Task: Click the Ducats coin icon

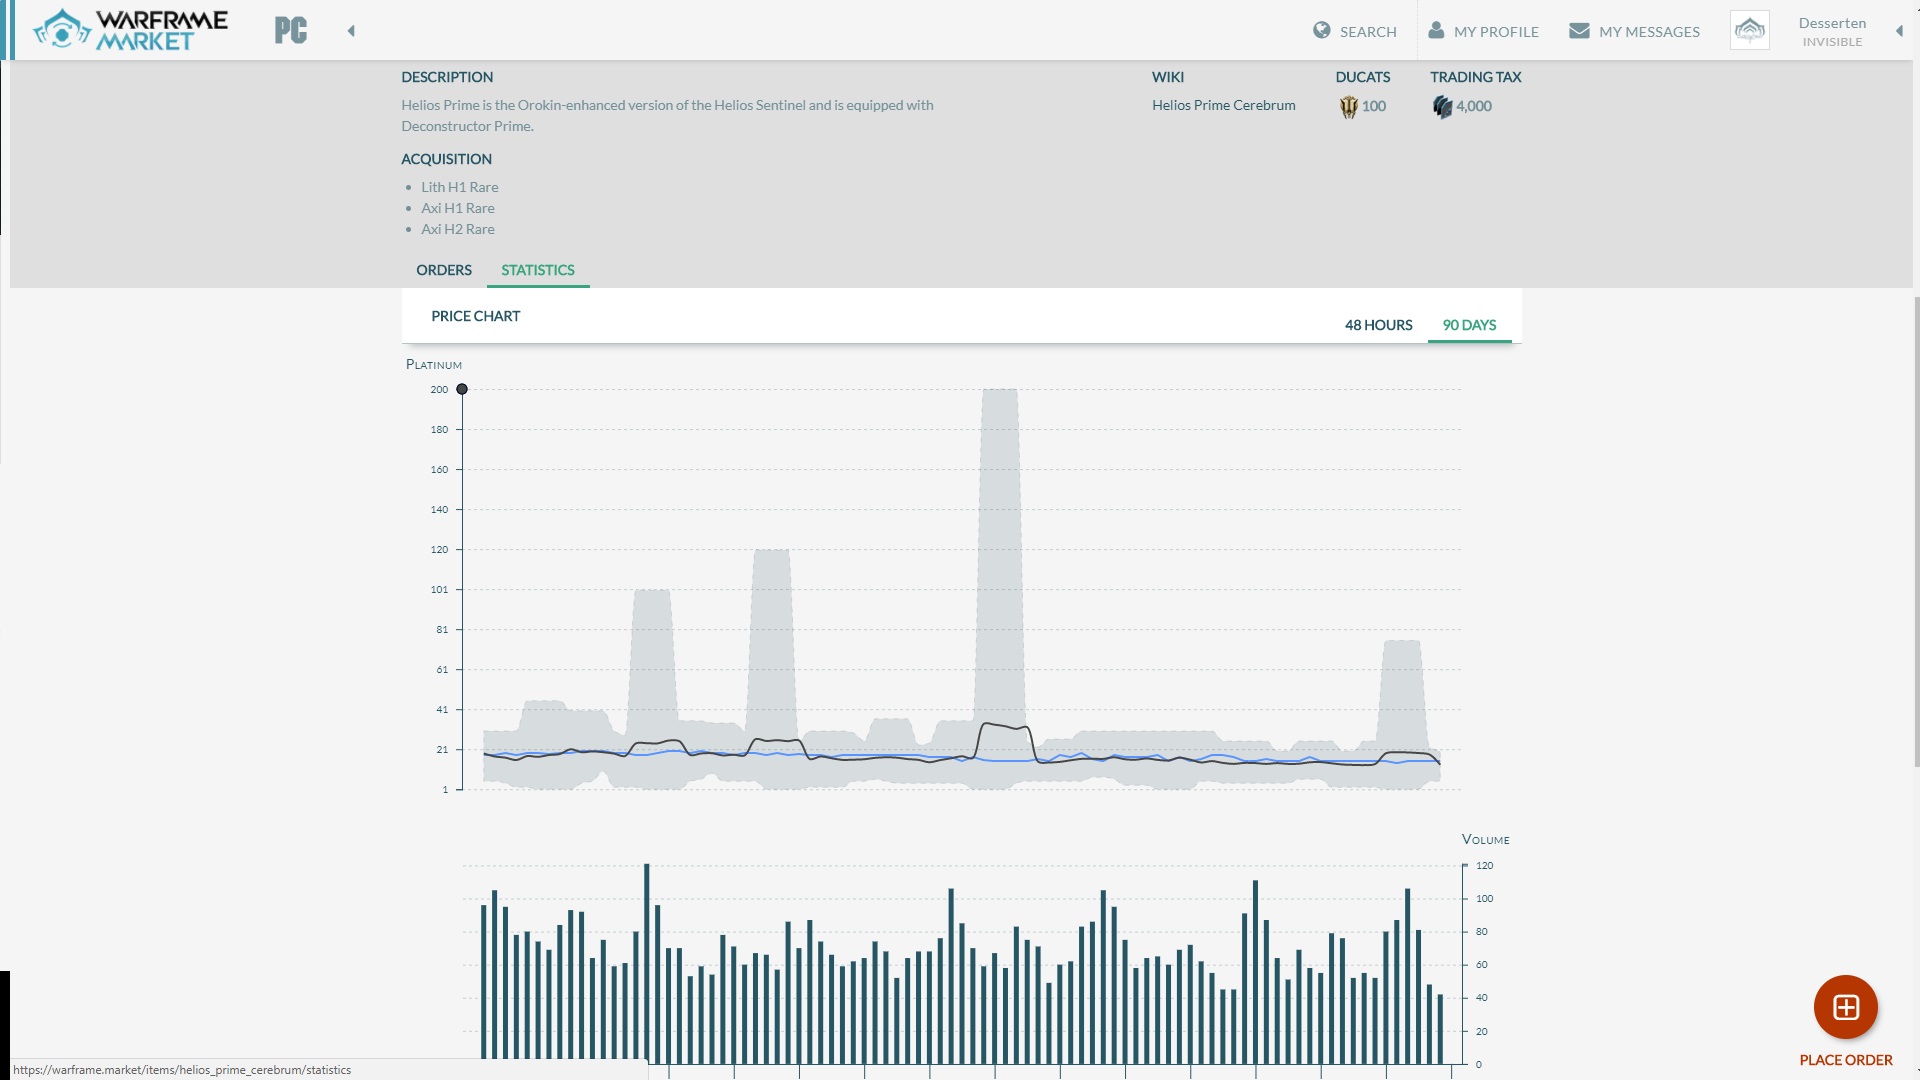Action: coord(1348,107)
